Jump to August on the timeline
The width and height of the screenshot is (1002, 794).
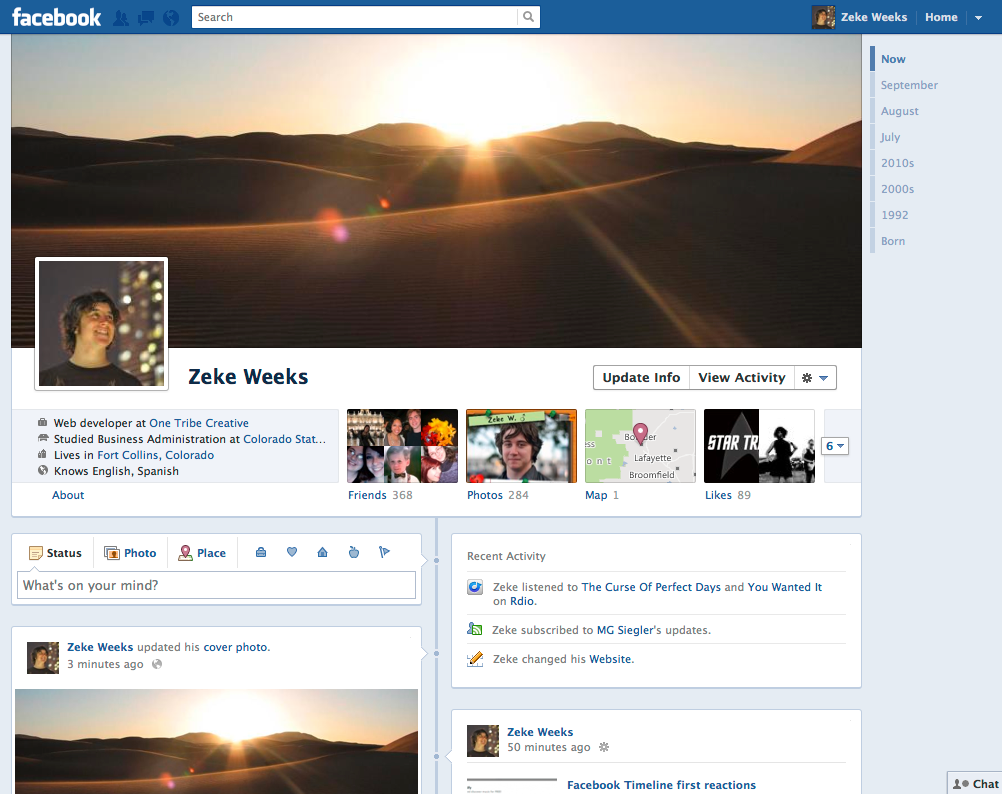pyautogui.click(x=900, y=111)
